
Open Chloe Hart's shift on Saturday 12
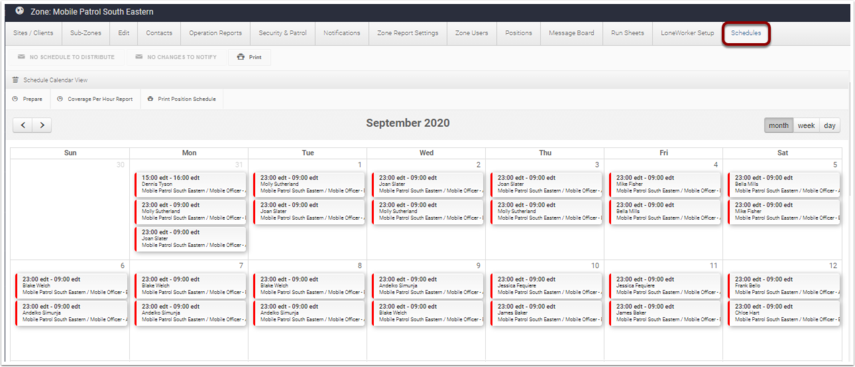point(784,313)
